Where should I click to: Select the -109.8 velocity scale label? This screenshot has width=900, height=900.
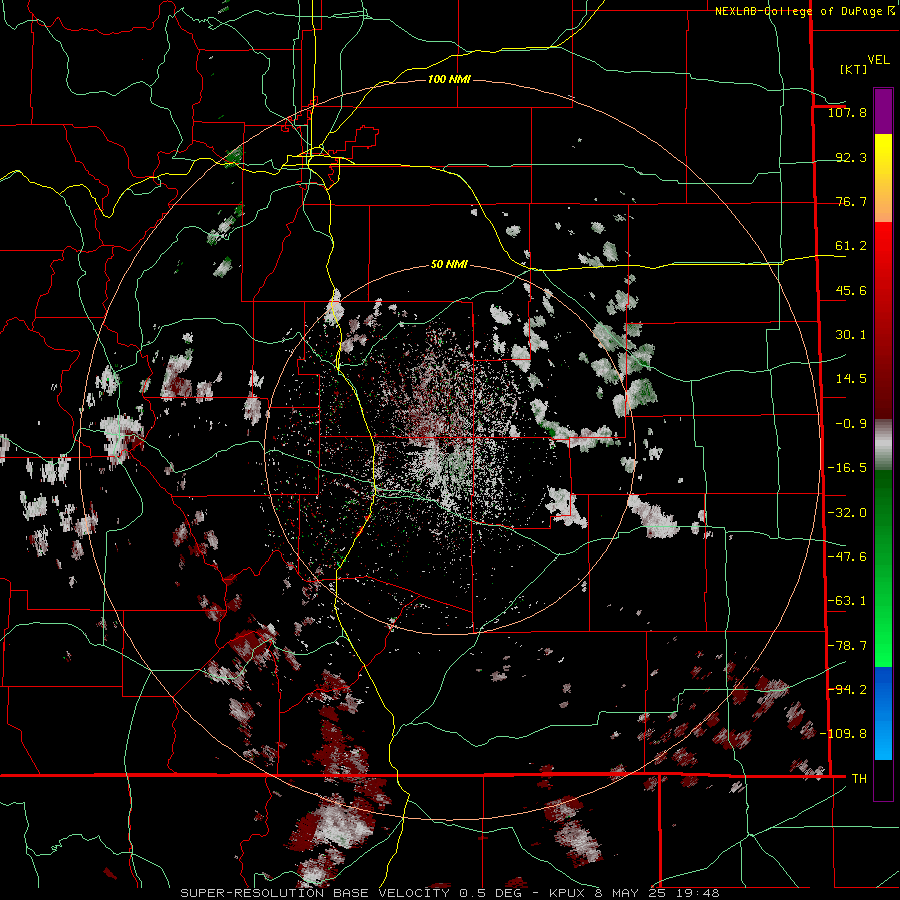click(x=843, y=734)
